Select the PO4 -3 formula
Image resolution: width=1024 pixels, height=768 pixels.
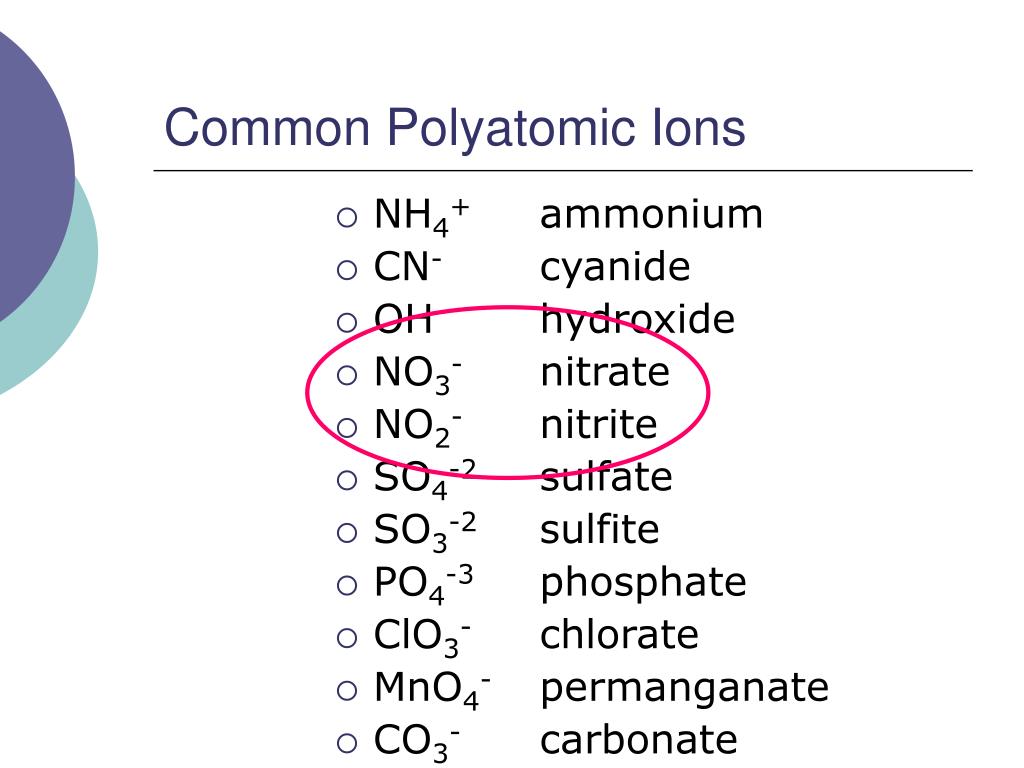(x=423, y=583)
